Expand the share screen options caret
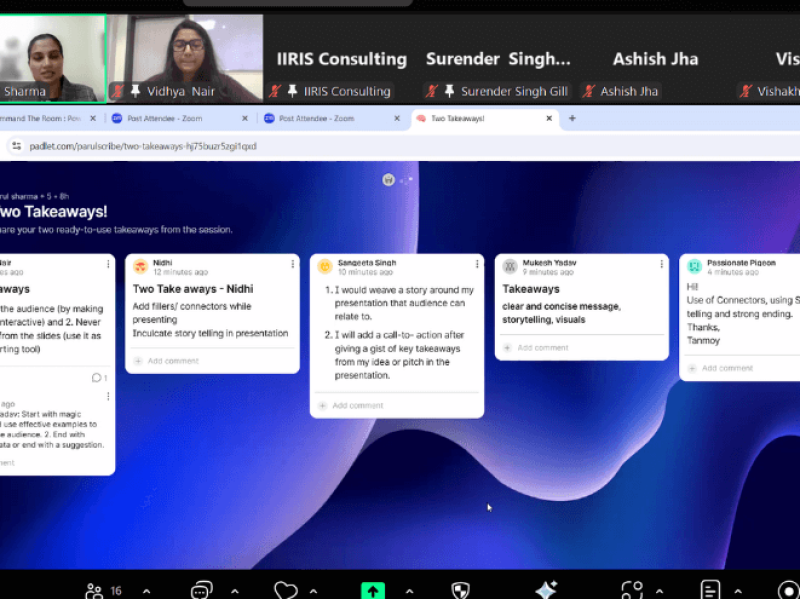 click(409, 591)
